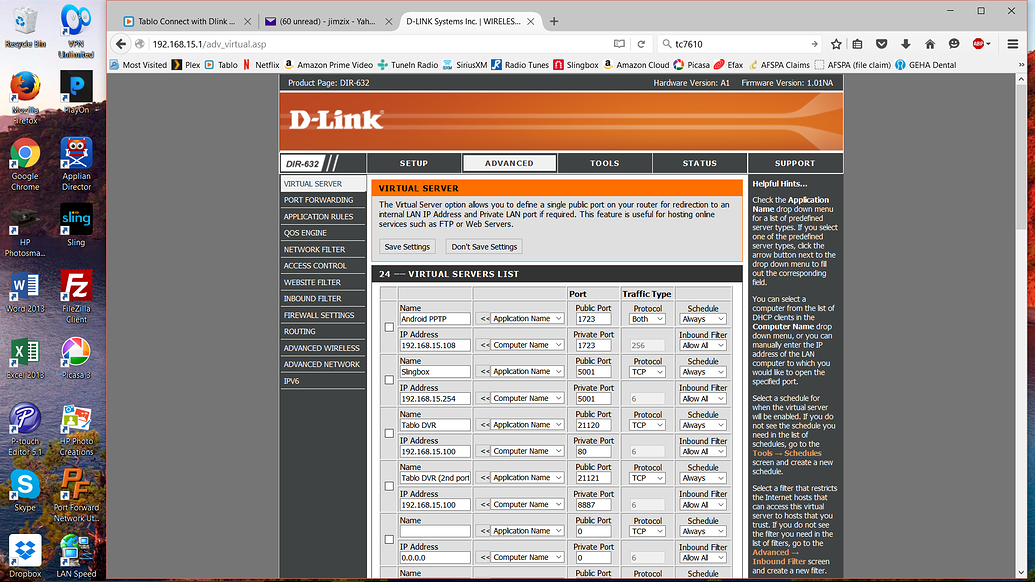Click the Don't Save Settings button
Viewport: 1035px width, 582px height.
click(484, 246)
